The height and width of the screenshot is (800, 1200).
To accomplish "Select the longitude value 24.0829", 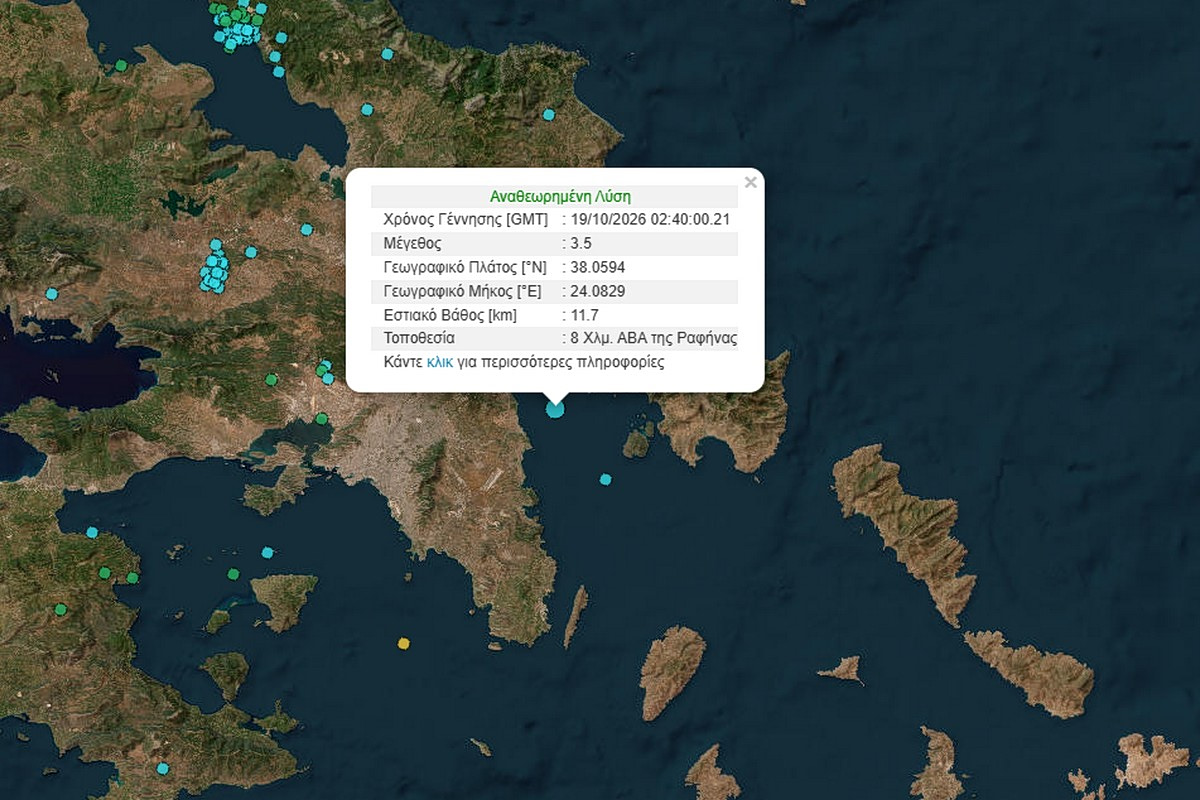I will (598, 291).
